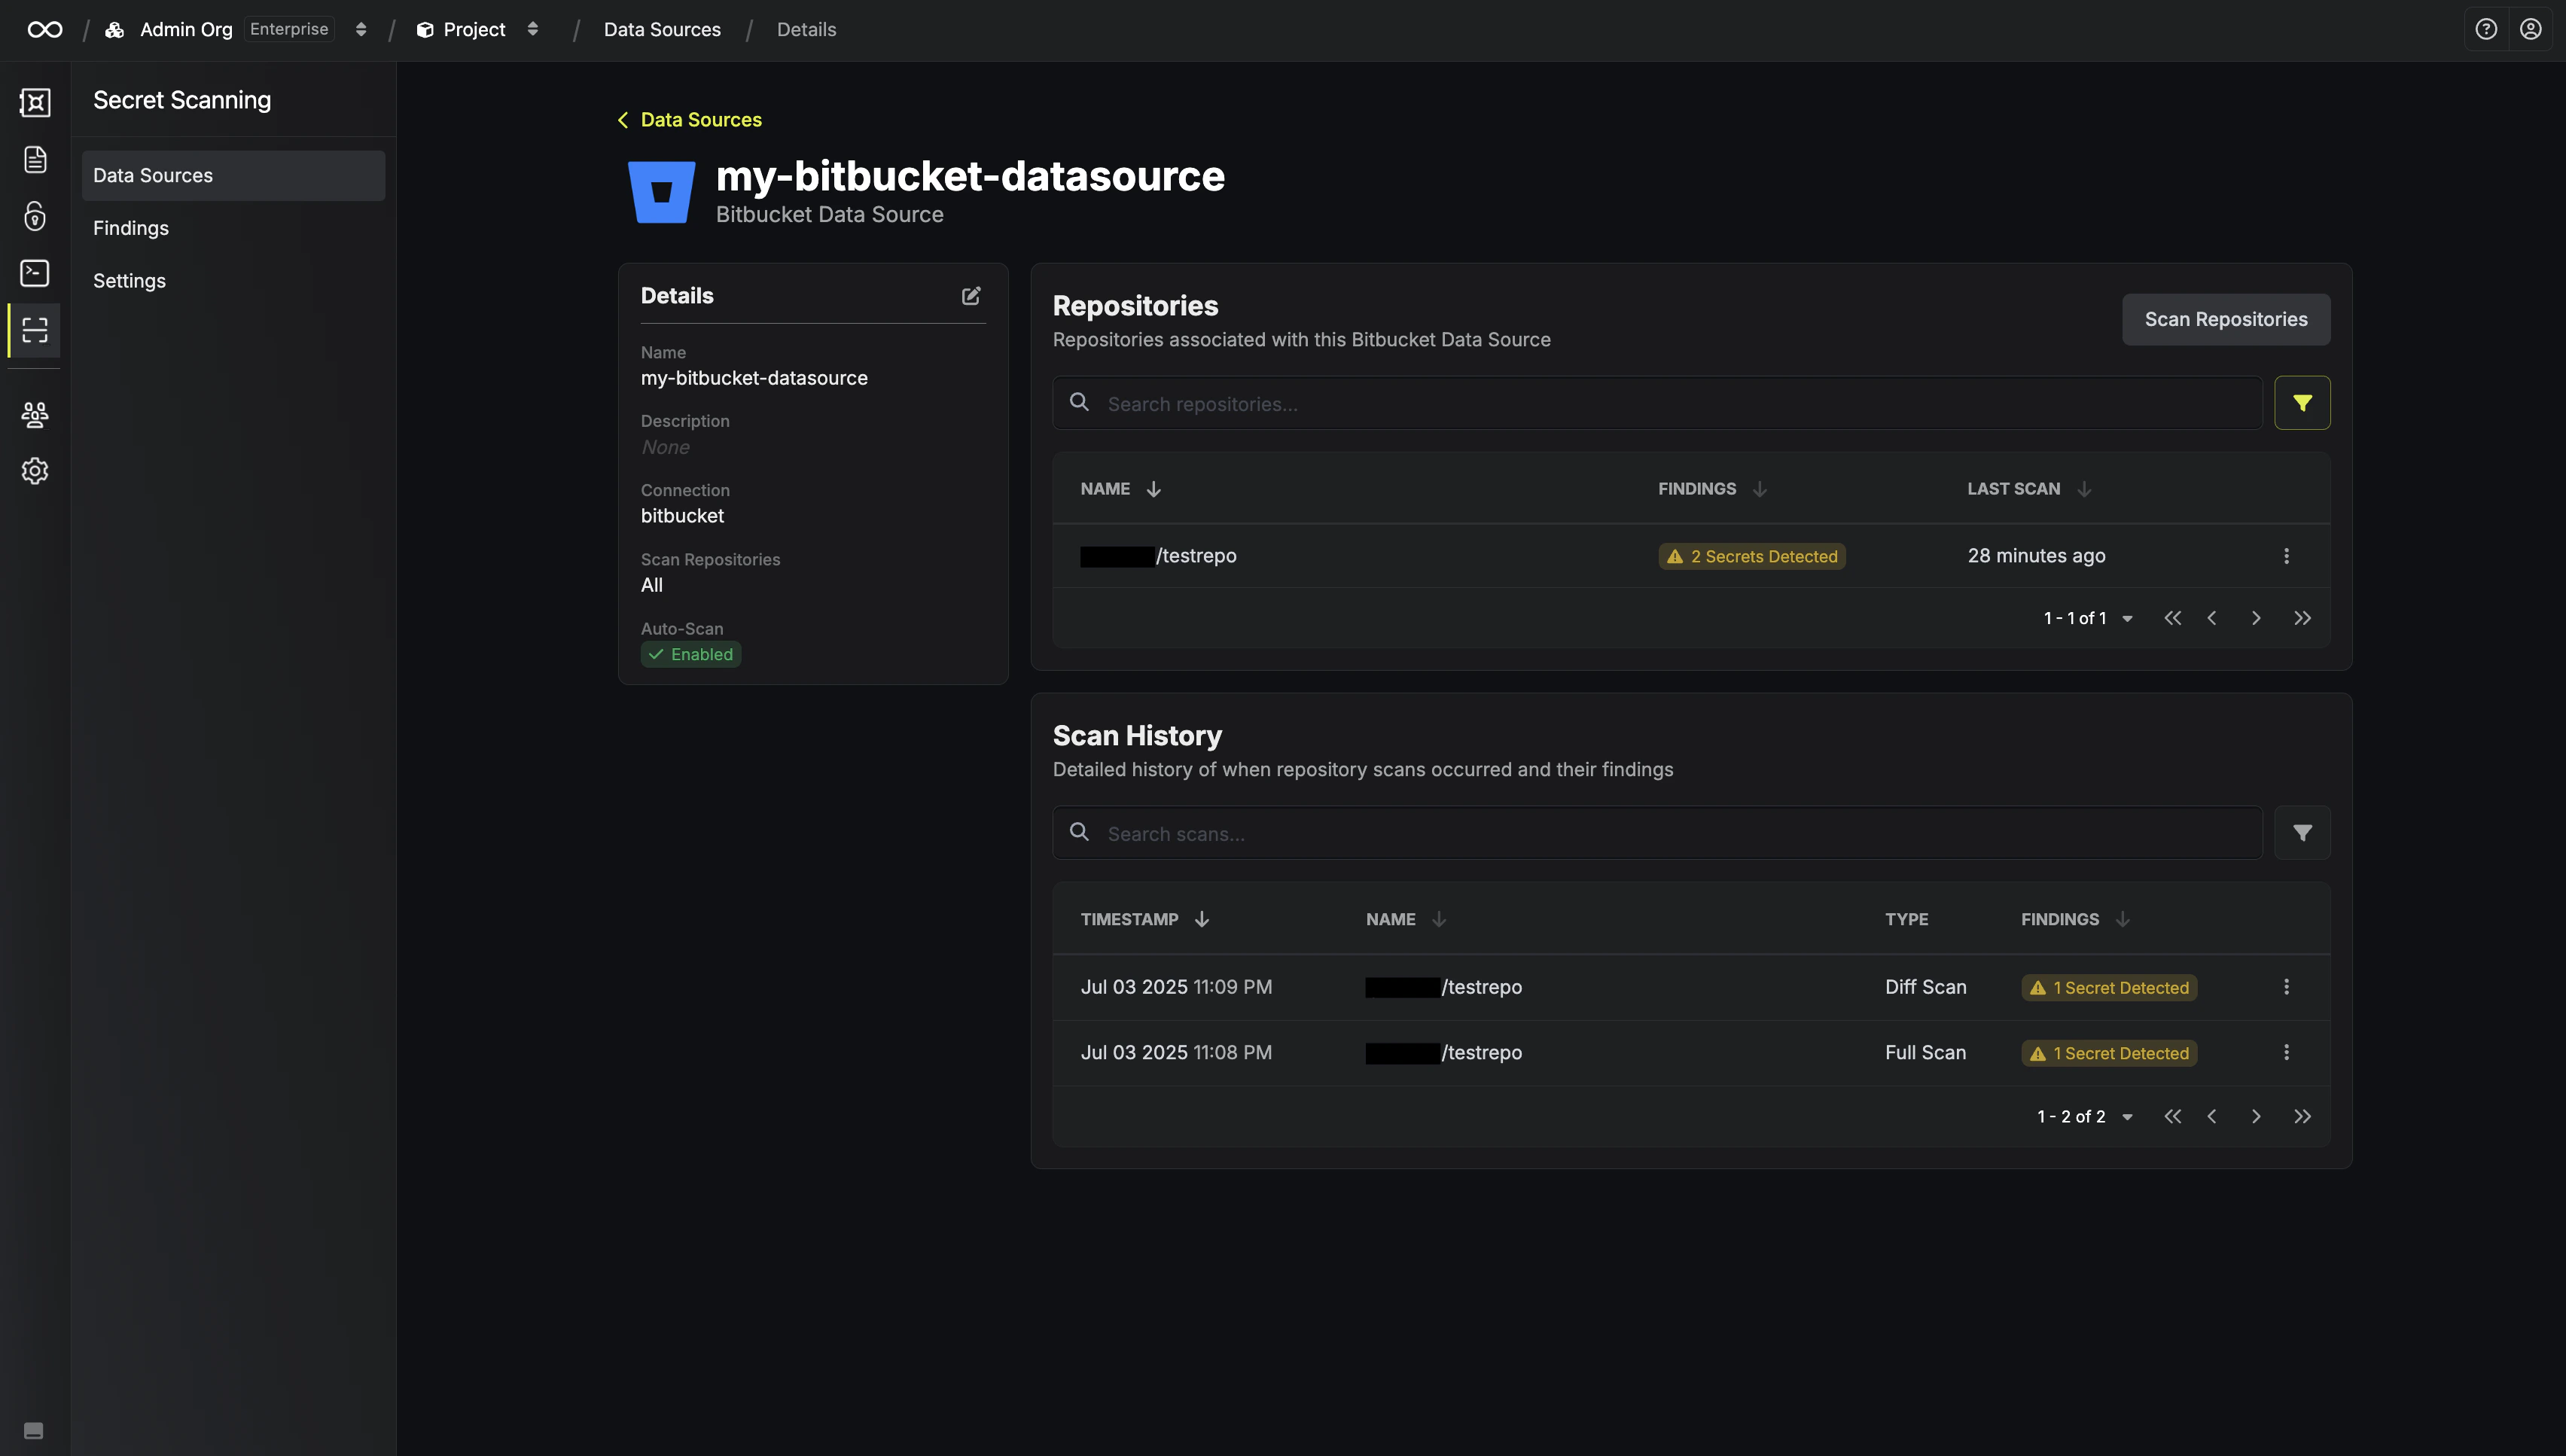Select the Secret Scanning sidebar icon
2566x1456 pixels.
[x=35, y=330]
